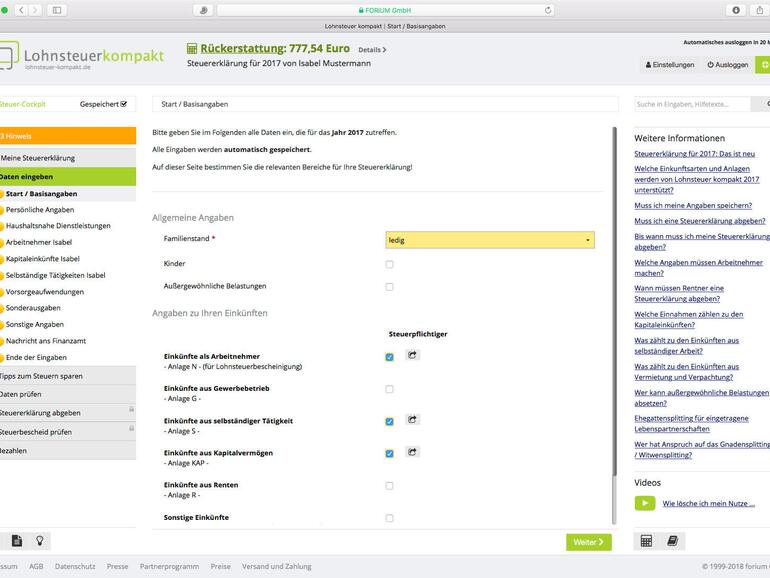Toggle the browser sidebar icon

57,10
